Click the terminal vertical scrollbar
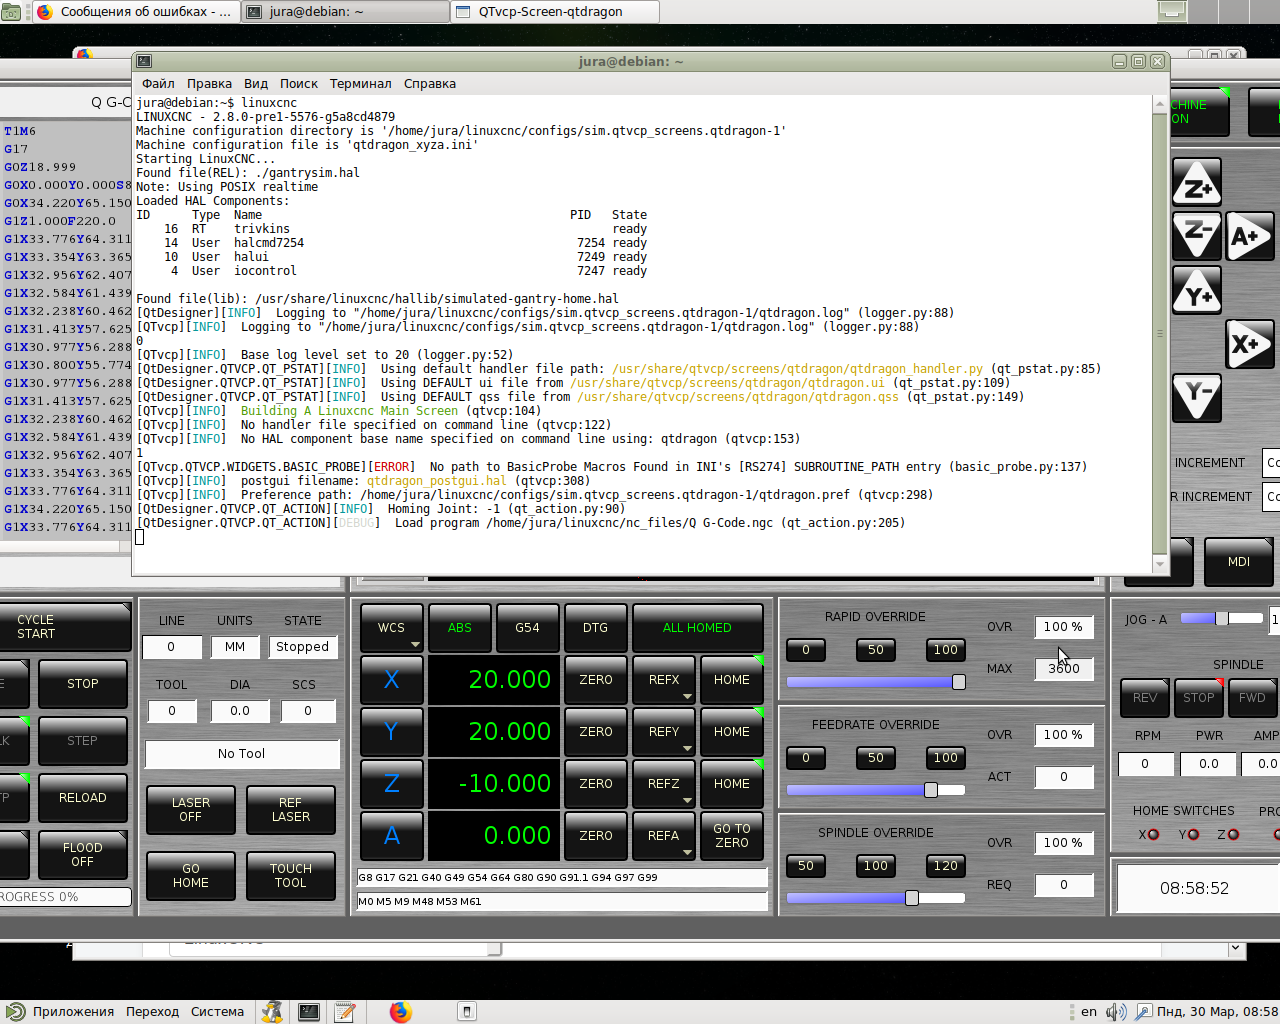 (x=1160, y=335)
